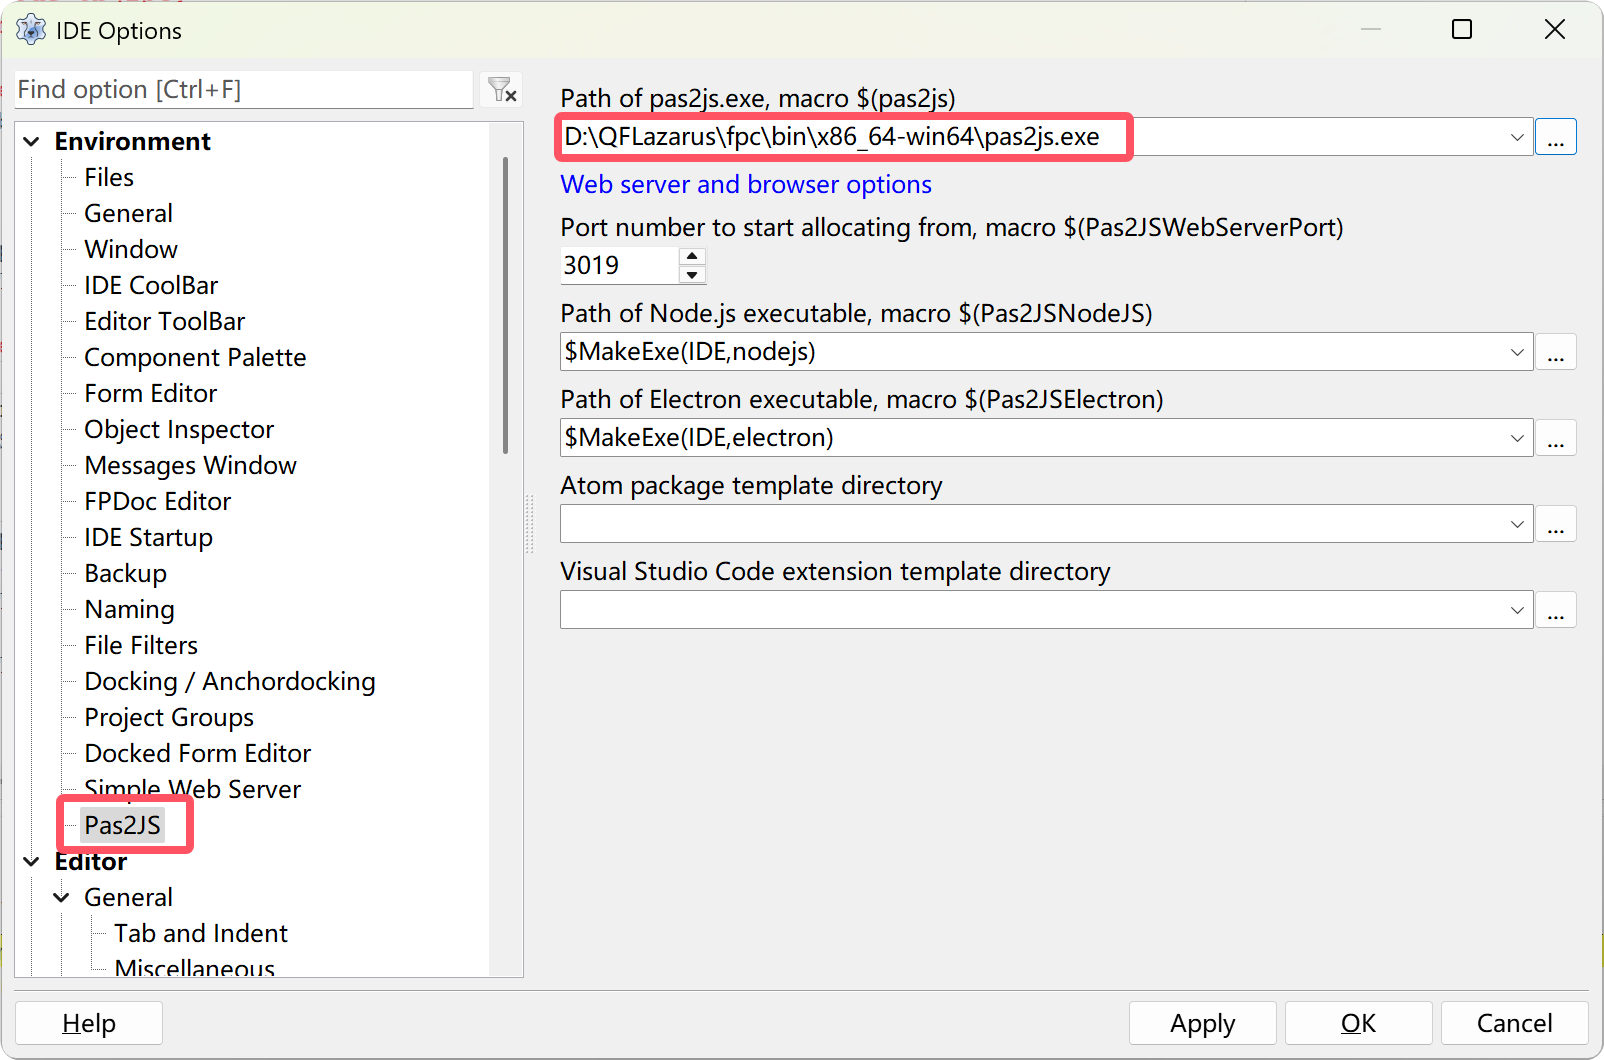Open the Atom package template directory dropdown
Image resolution: width=1604 pixels, height=1060 pixels.
coord(1517,524)
